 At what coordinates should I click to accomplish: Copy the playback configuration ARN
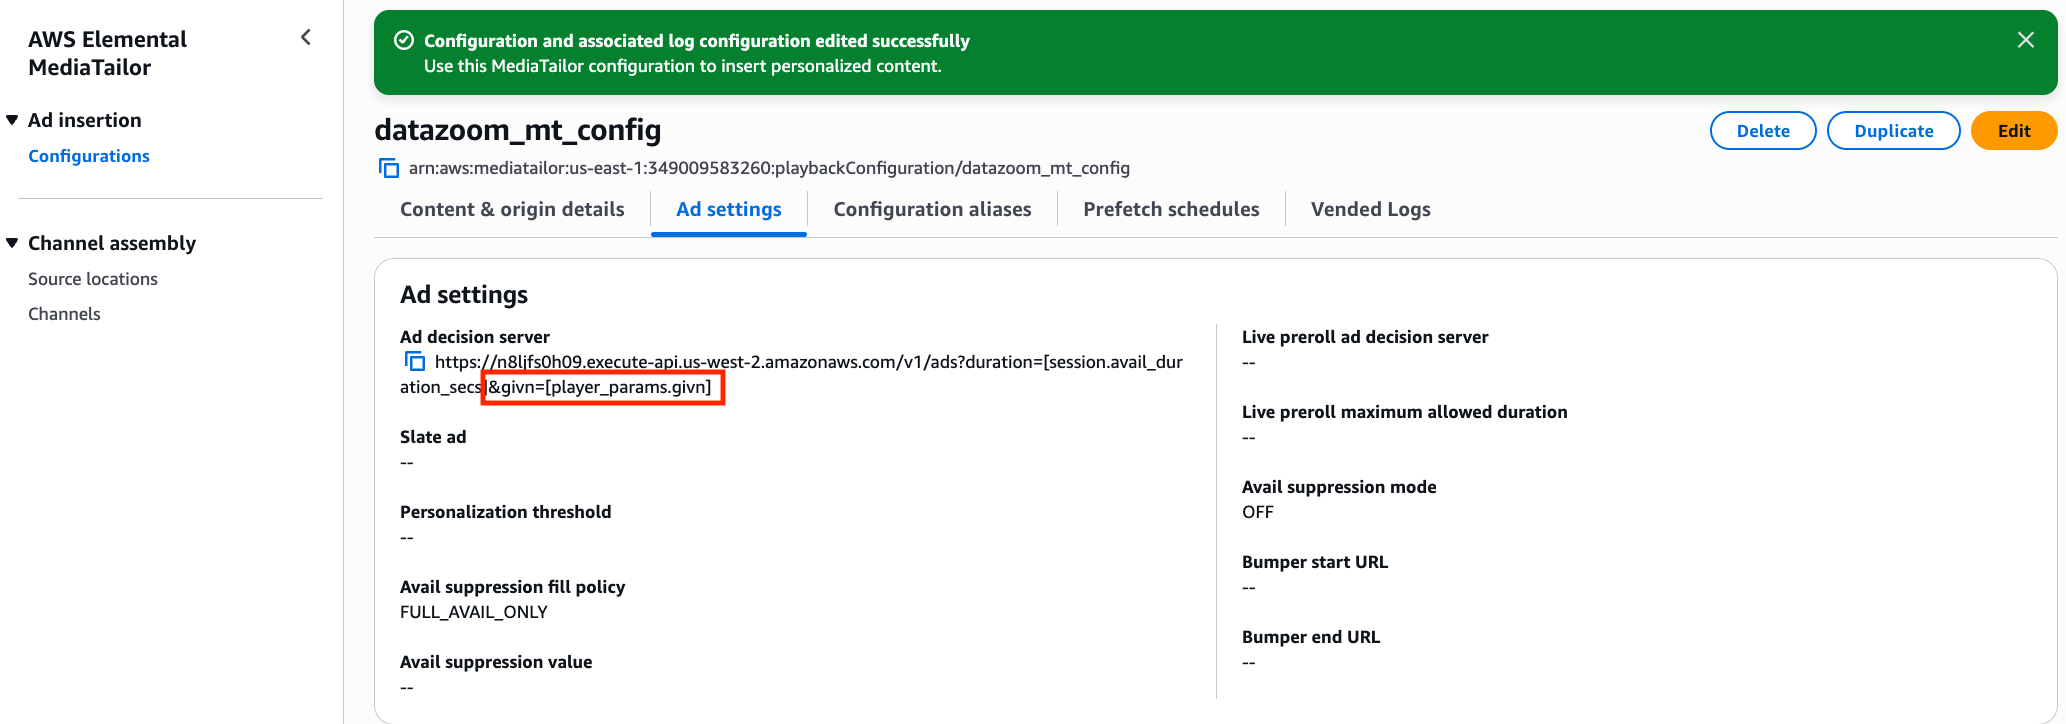388,168
